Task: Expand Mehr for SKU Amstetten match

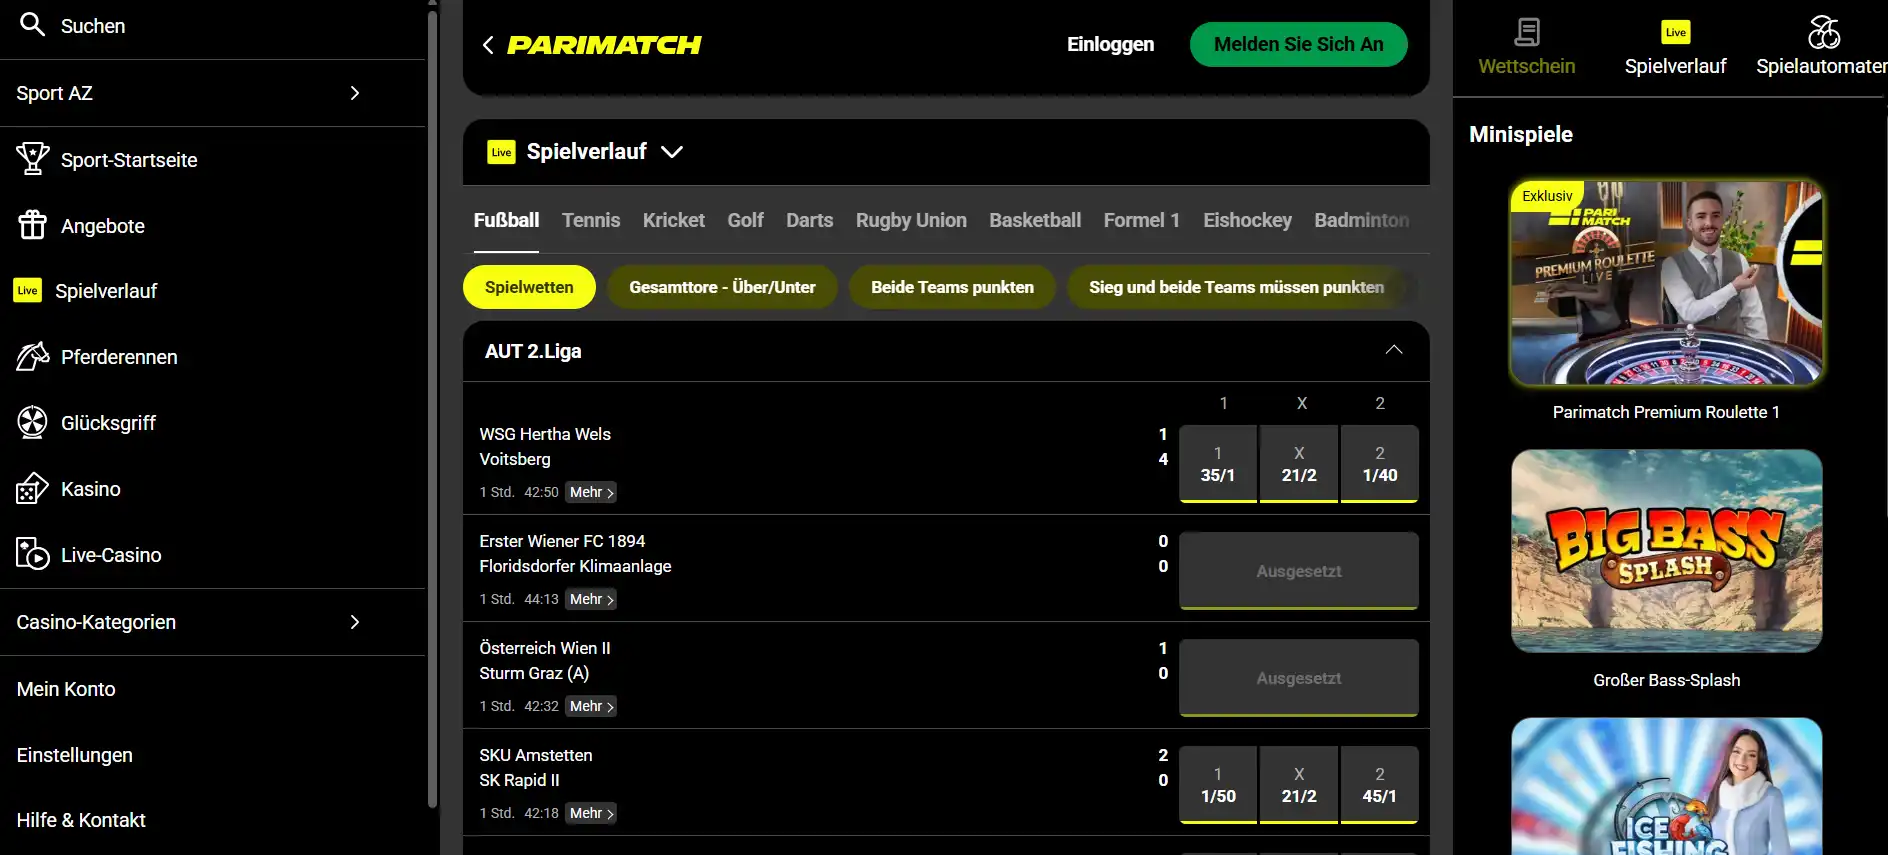Action: [591, 813]
